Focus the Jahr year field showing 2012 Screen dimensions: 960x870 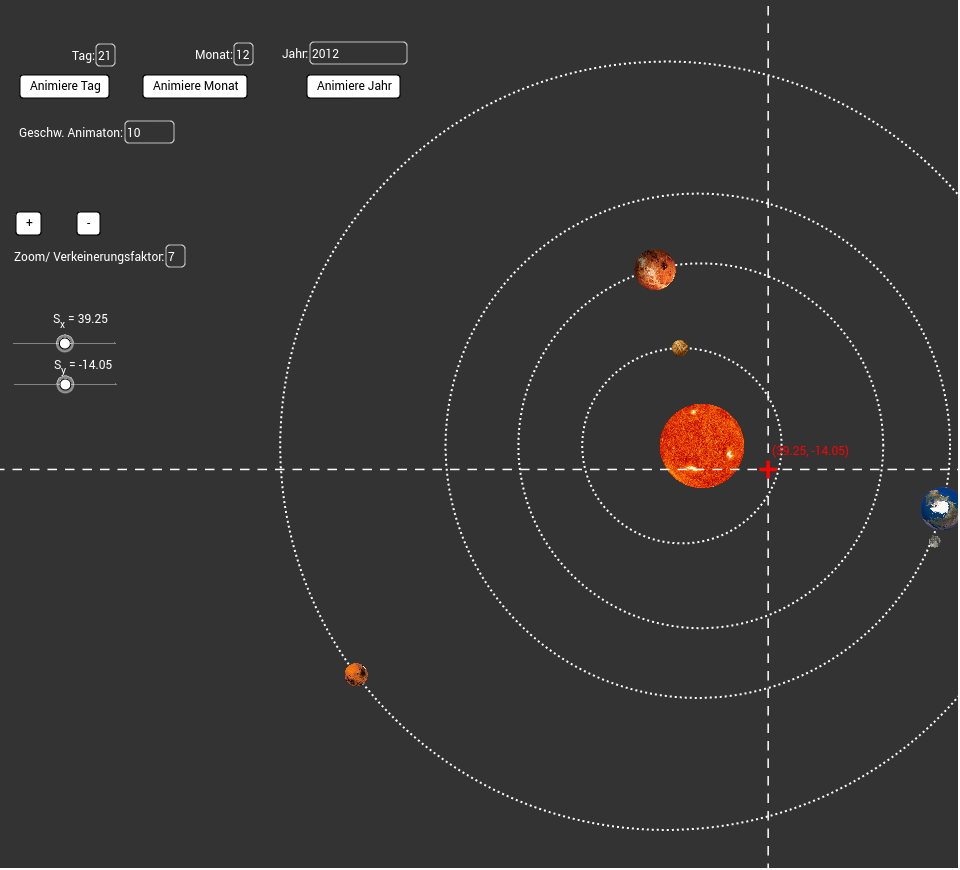[x=358, y=53]
